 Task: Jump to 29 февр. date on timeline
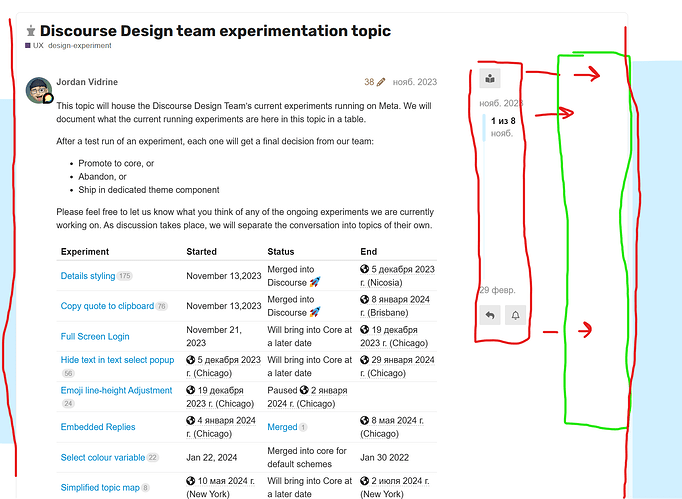(497, 290)
